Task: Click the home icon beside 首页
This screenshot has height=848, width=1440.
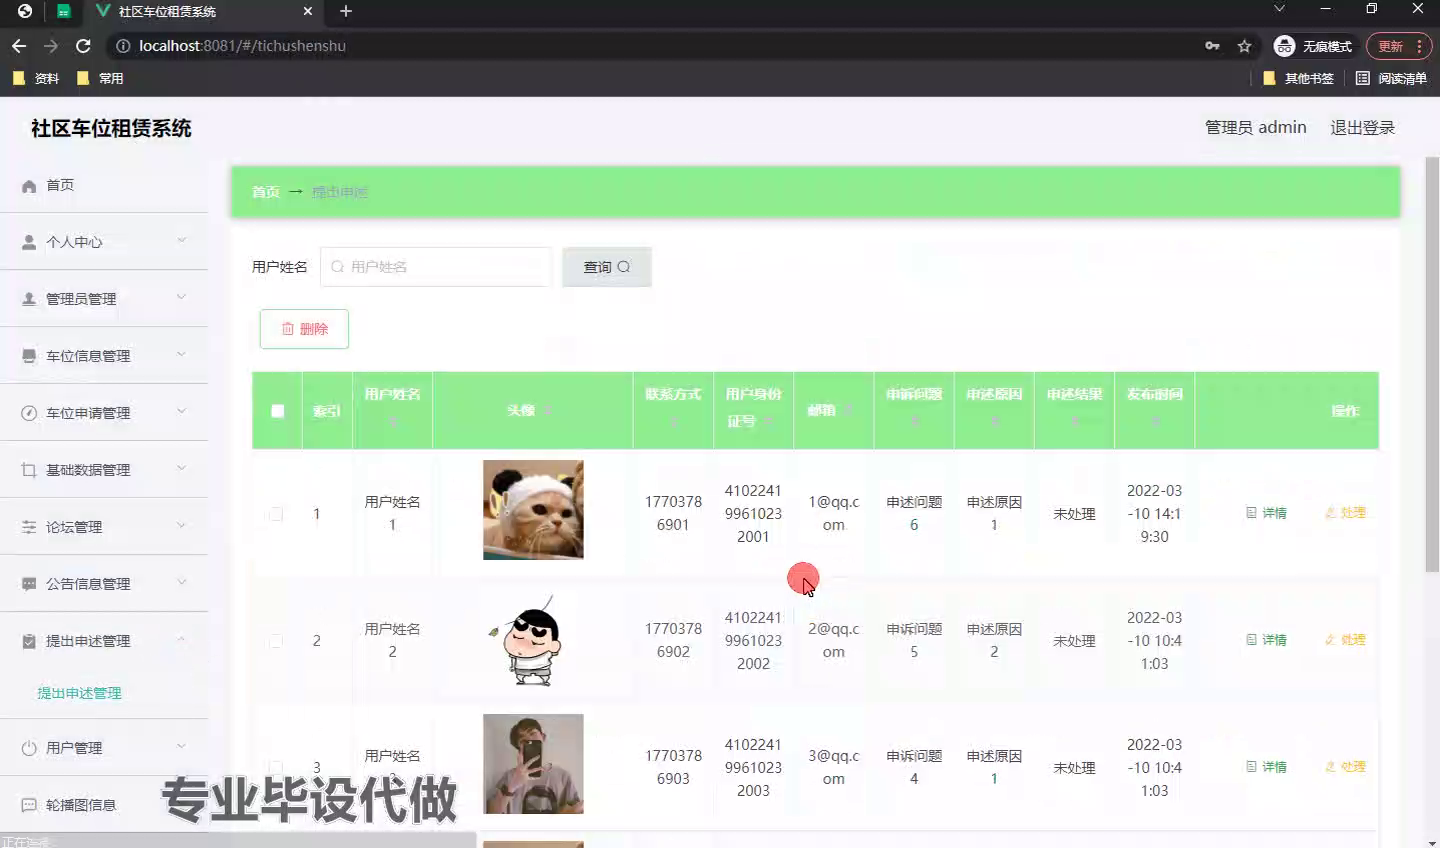Action: [x=29, y=186]
